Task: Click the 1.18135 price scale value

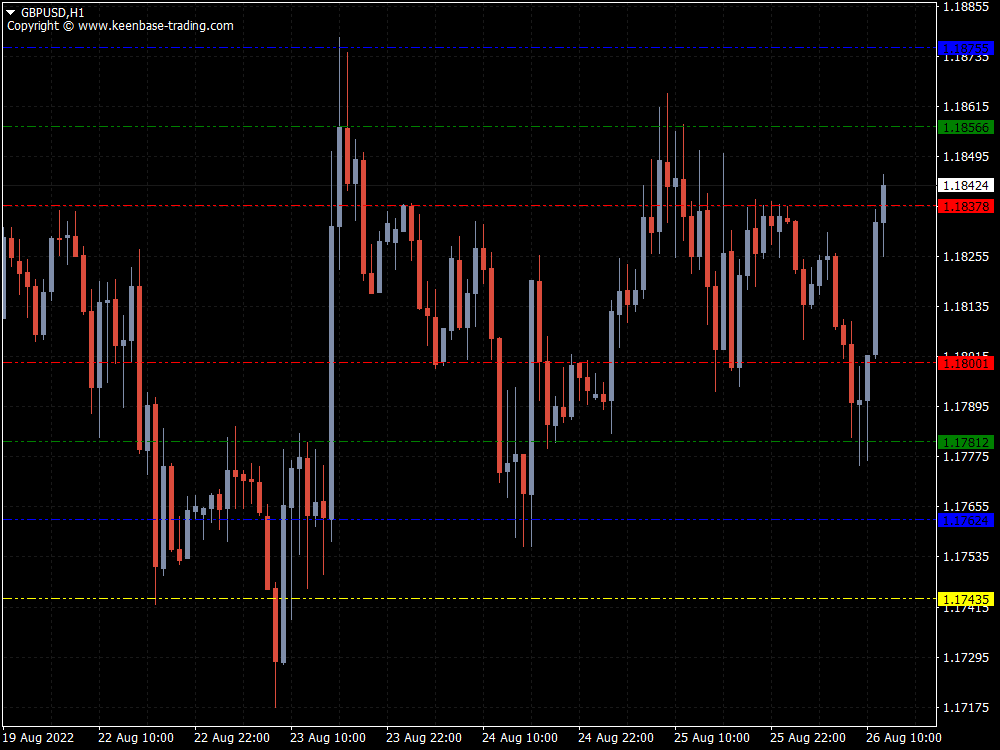Action: tap(966, 307)
